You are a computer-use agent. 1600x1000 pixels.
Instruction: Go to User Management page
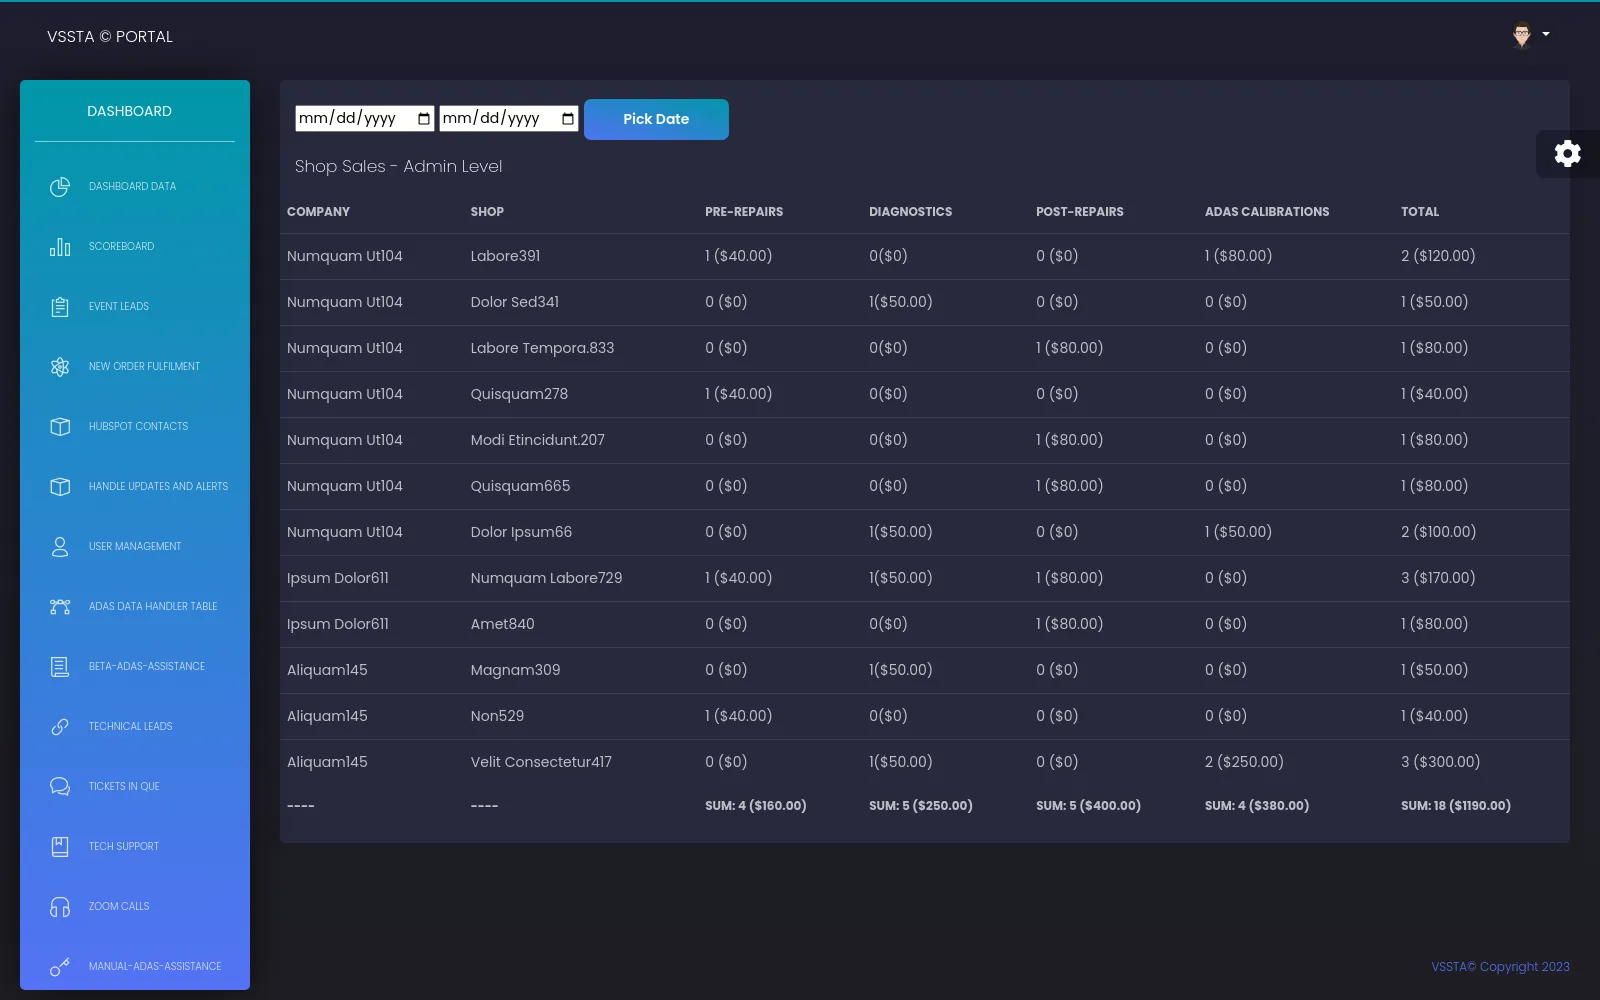click(135, 546)
